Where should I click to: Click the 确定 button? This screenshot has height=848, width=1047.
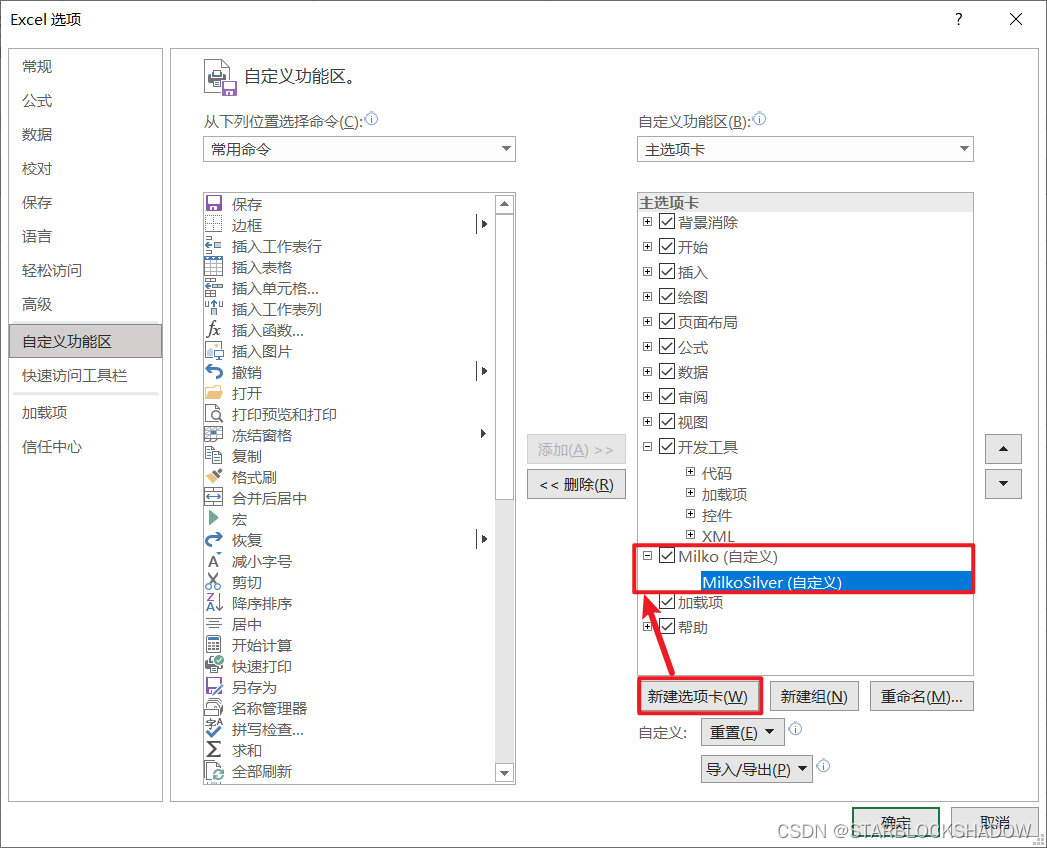pos(895,823)
